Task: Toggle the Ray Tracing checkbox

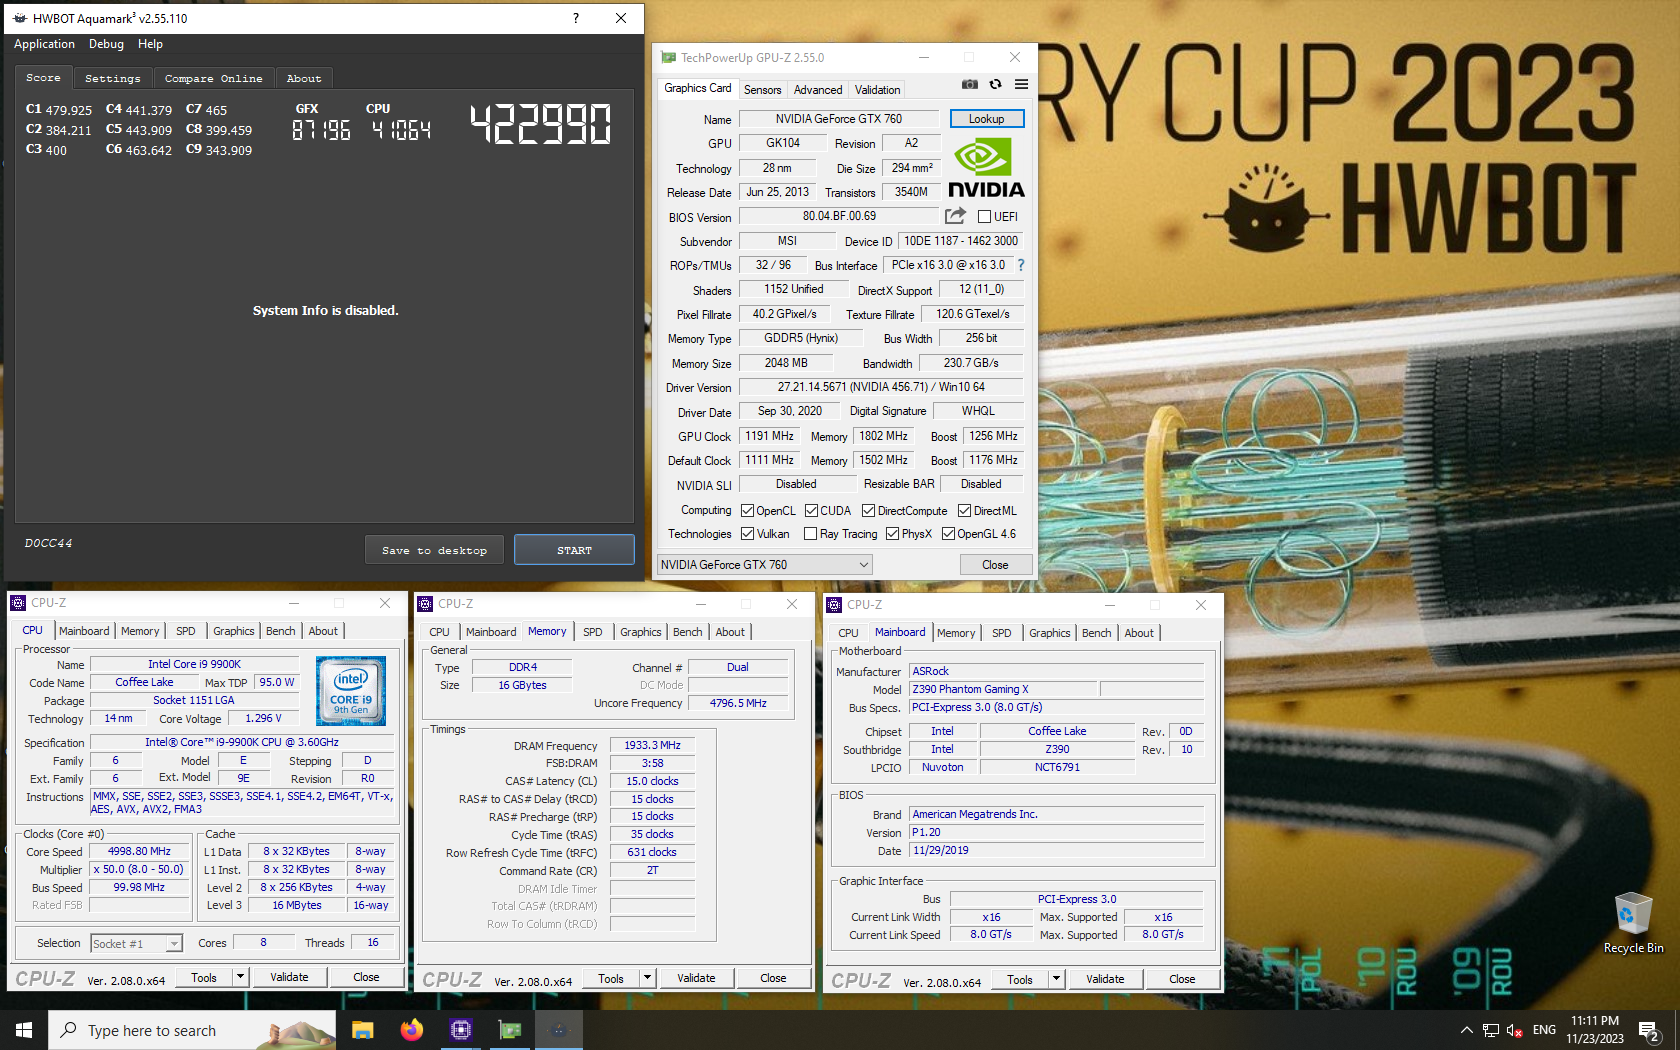Action: [x=810, y=534]
